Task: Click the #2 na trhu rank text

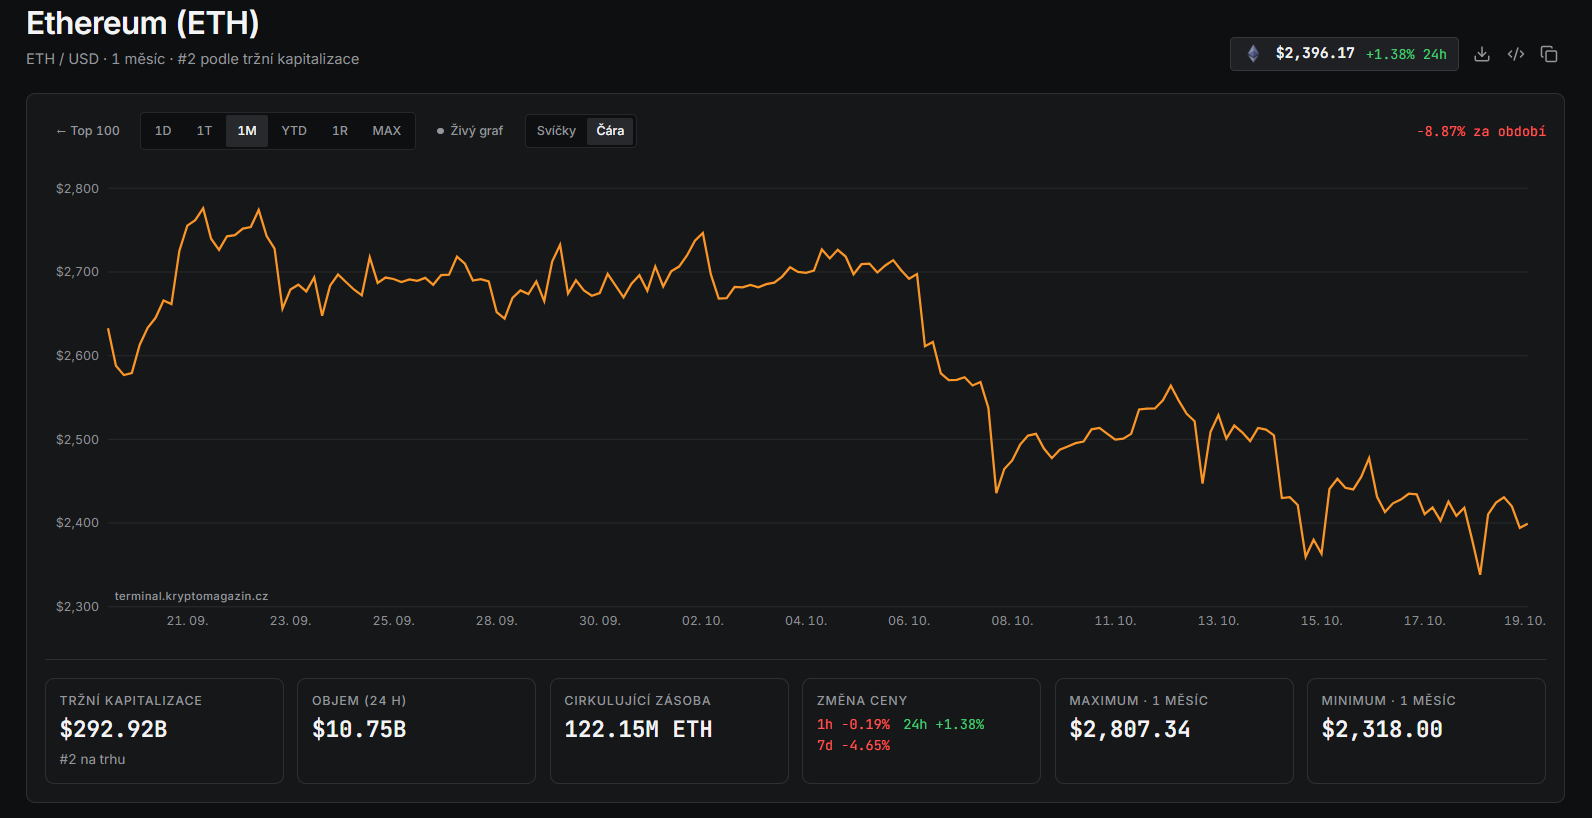Action: [x=92, y=760]
